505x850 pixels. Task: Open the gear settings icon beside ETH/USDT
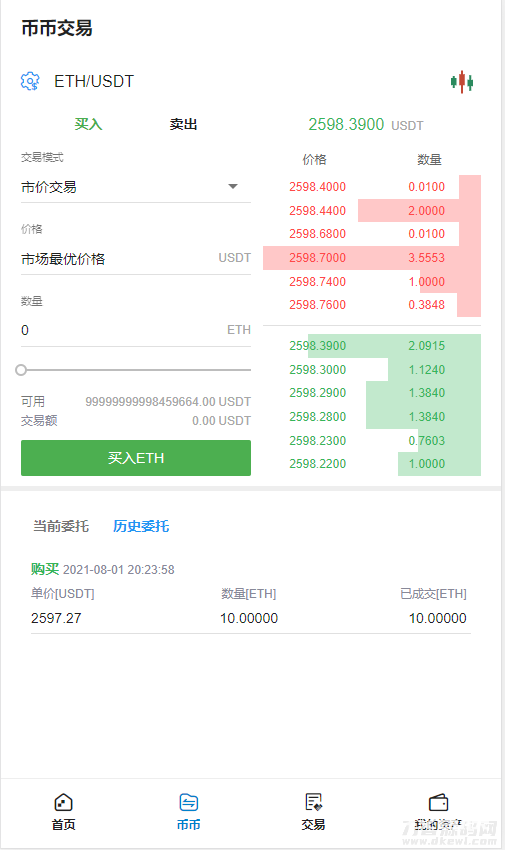click(x=30, y=81)
